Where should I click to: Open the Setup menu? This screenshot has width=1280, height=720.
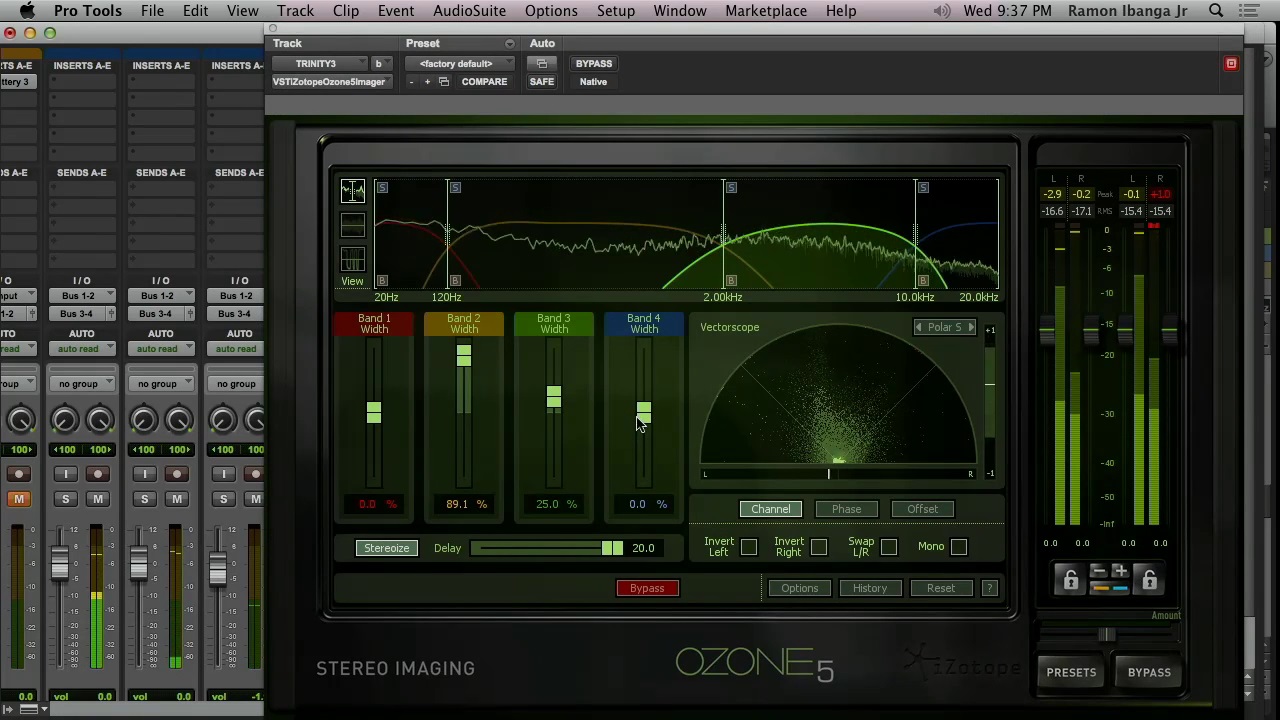tap(616, 11)
